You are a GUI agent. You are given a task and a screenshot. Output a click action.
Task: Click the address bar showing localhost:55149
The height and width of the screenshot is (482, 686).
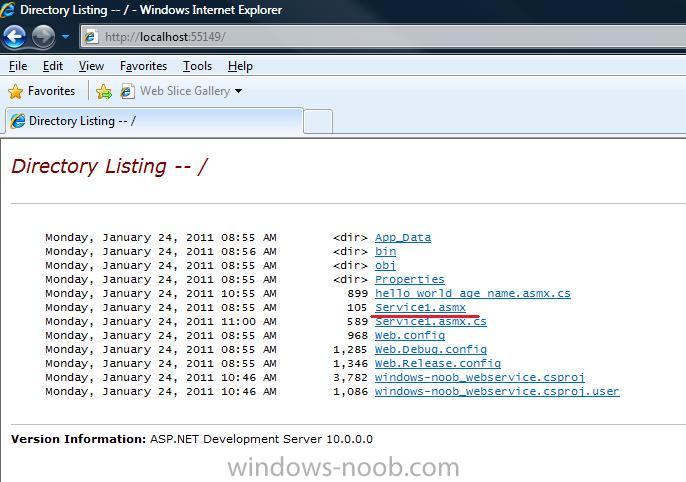383,37
